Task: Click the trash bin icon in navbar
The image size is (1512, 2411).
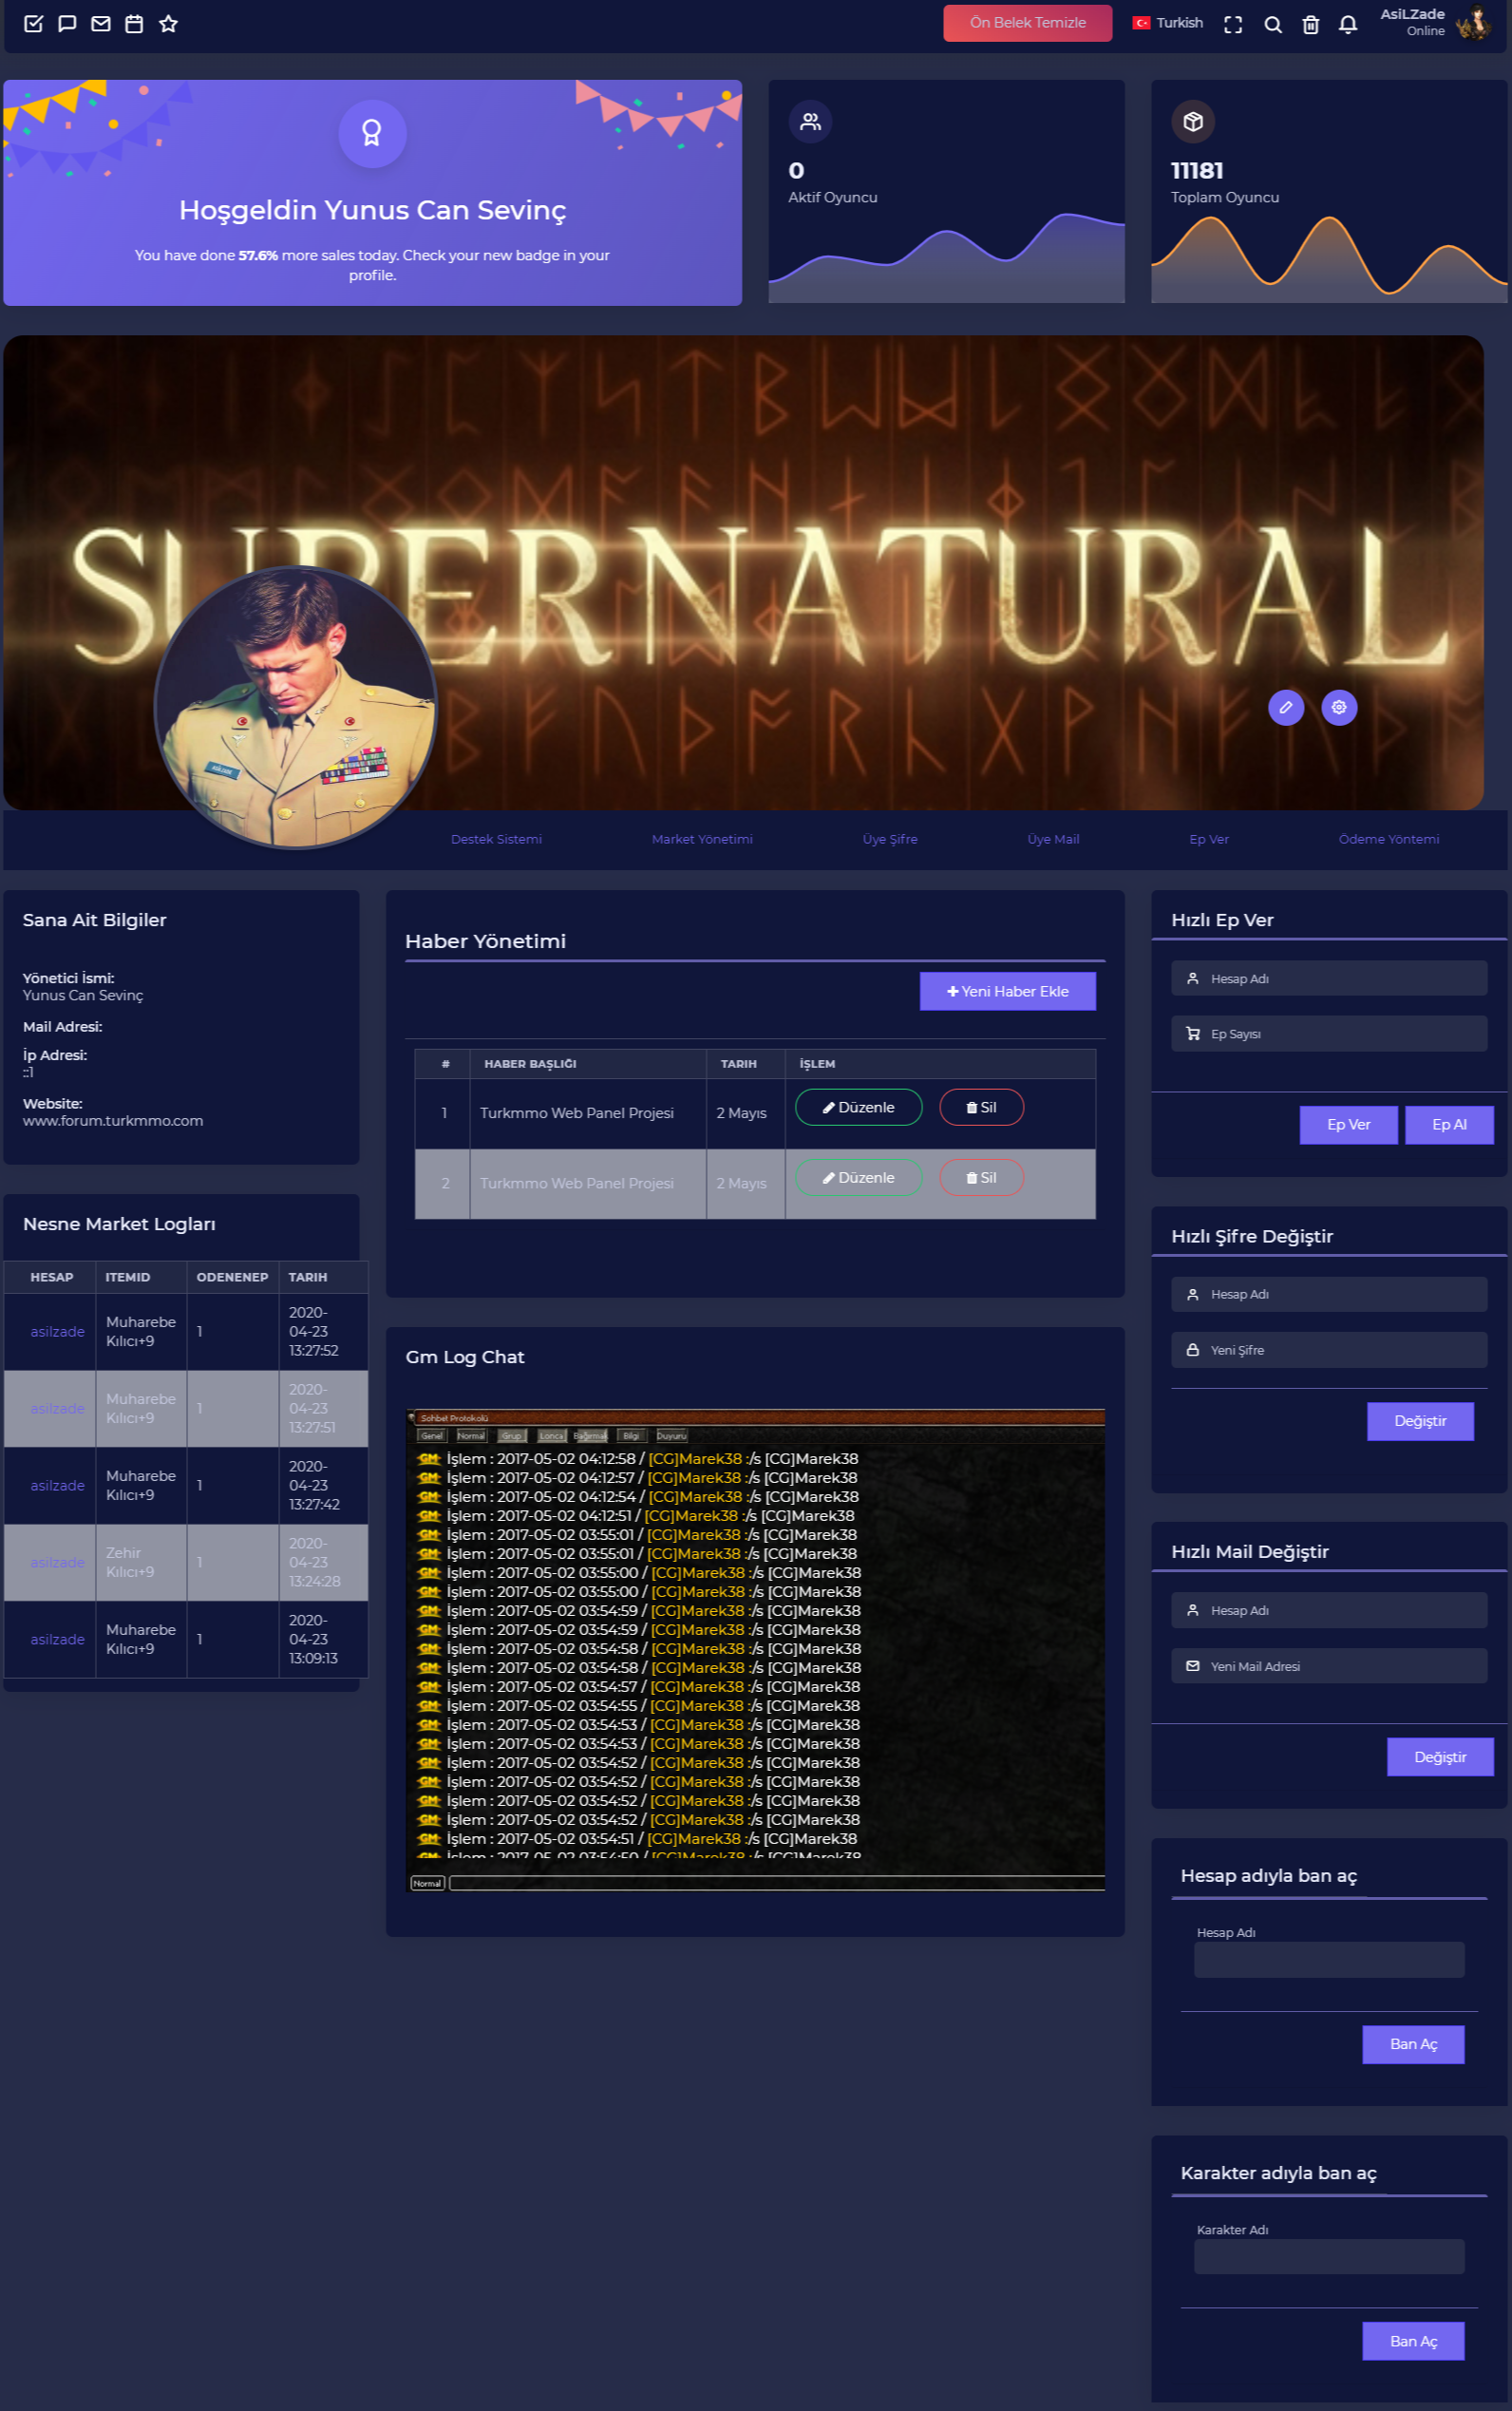Action: 1310,25
